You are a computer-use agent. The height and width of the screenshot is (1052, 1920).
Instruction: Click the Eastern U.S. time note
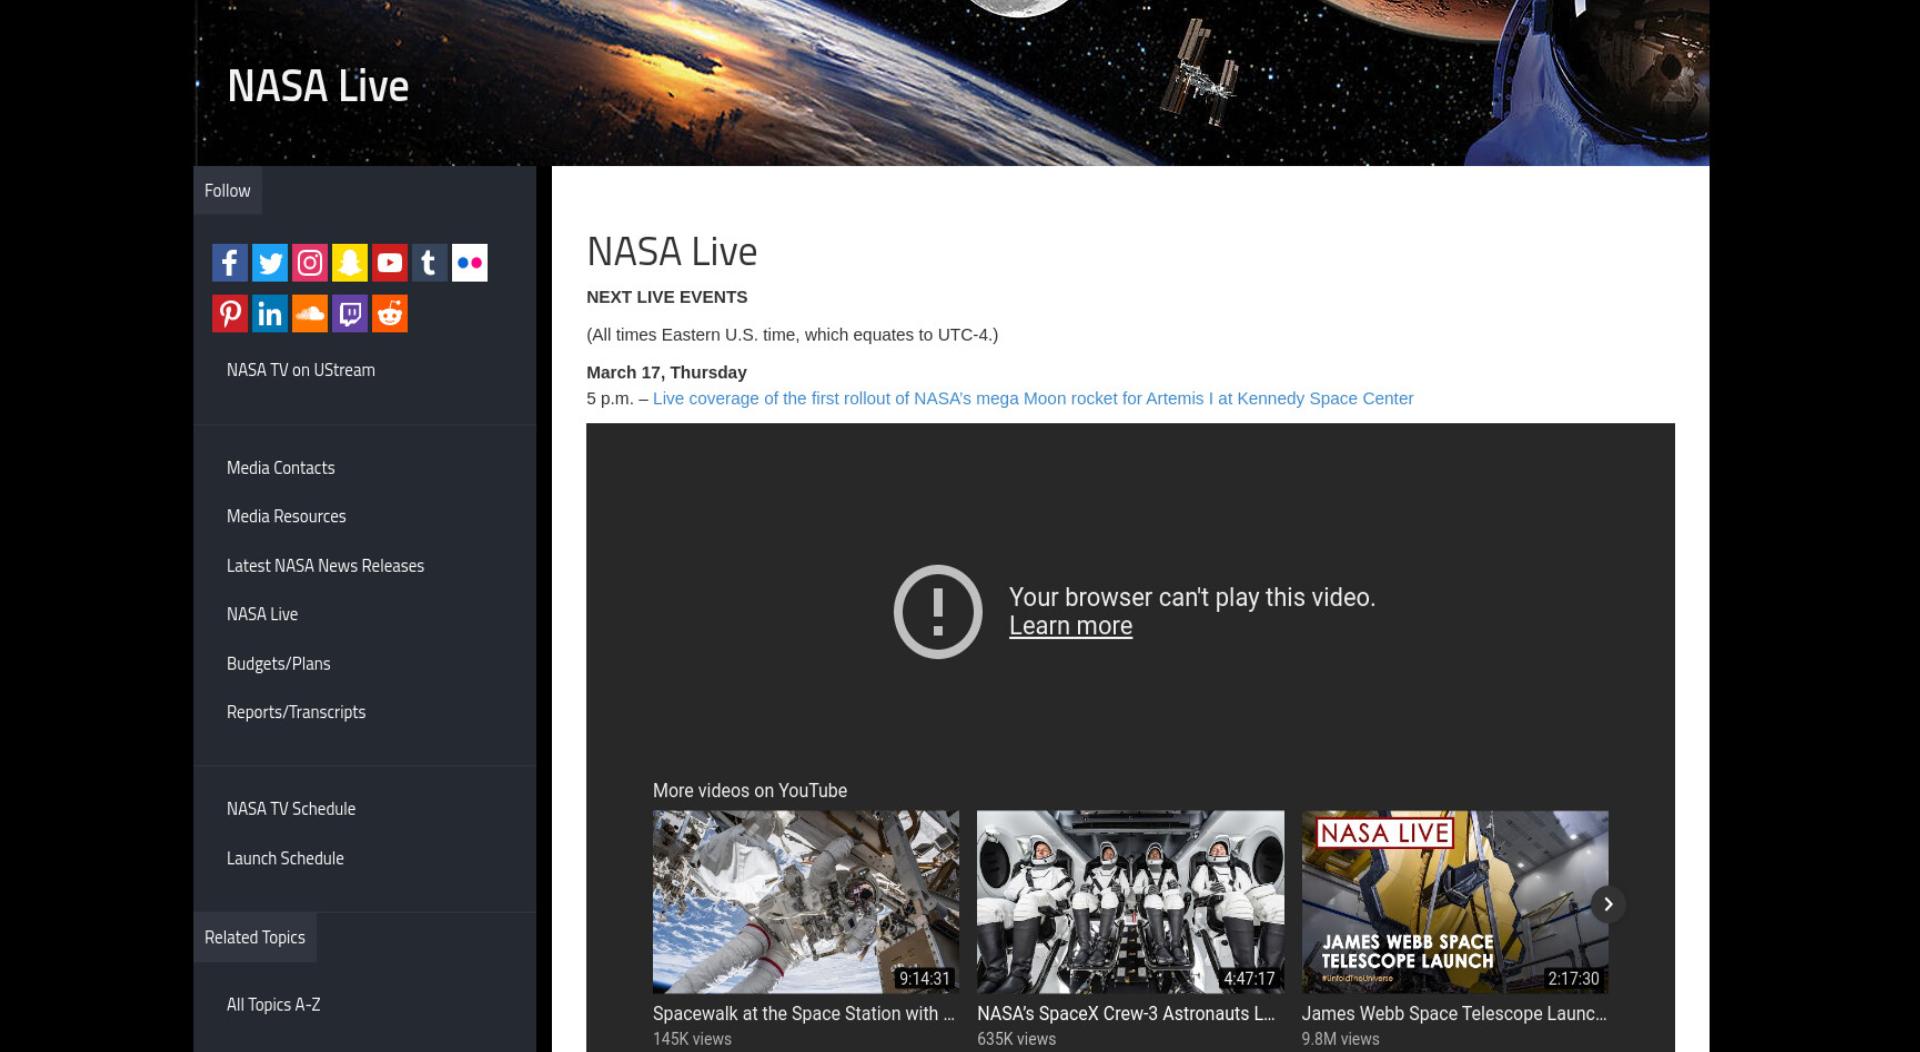pyautogui.click(x=792, y=335)
